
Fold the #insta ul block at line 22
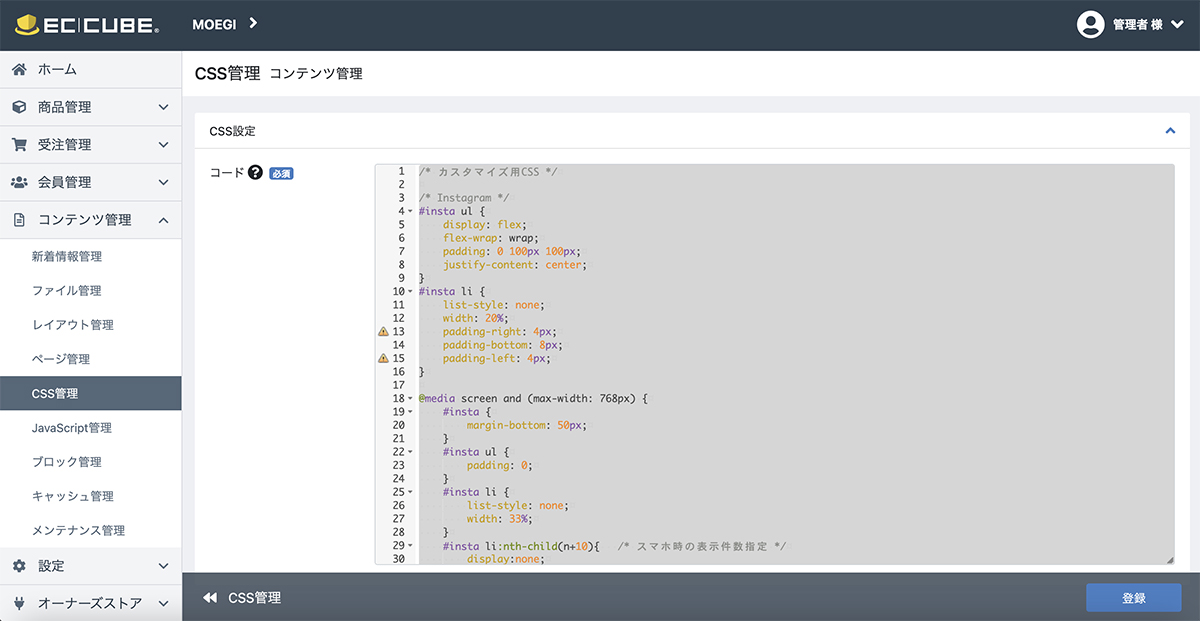[410, 452]
